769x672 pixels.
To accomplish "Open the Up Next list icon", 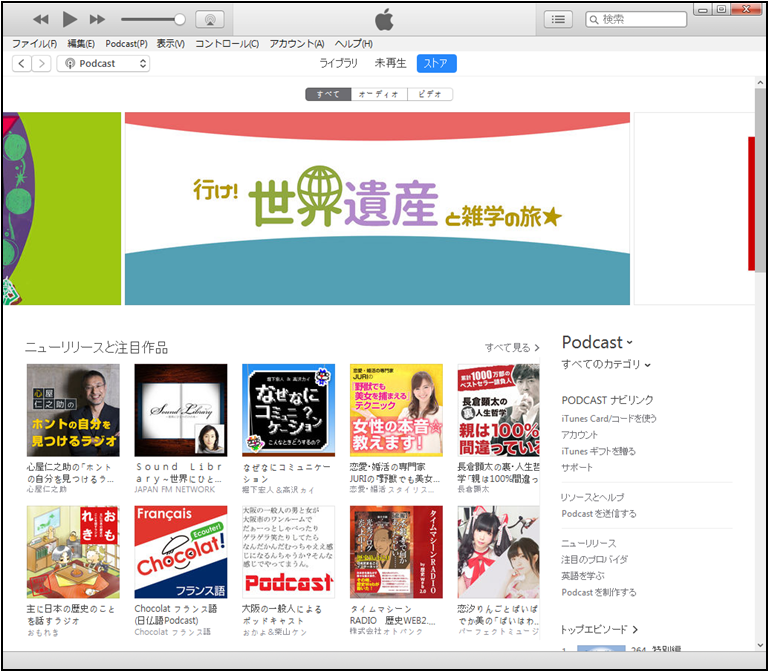I will click(x=558, y=20).
